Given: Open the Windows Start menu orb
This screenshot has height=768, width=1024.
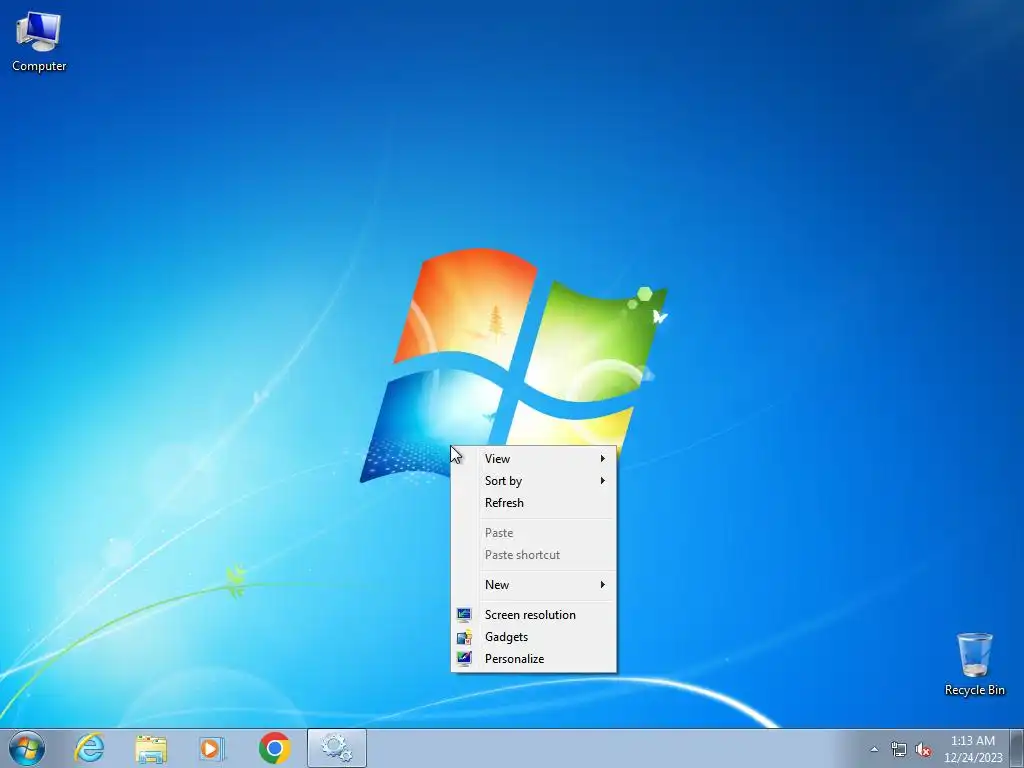Looking at the screenshot, I should 27,748.
